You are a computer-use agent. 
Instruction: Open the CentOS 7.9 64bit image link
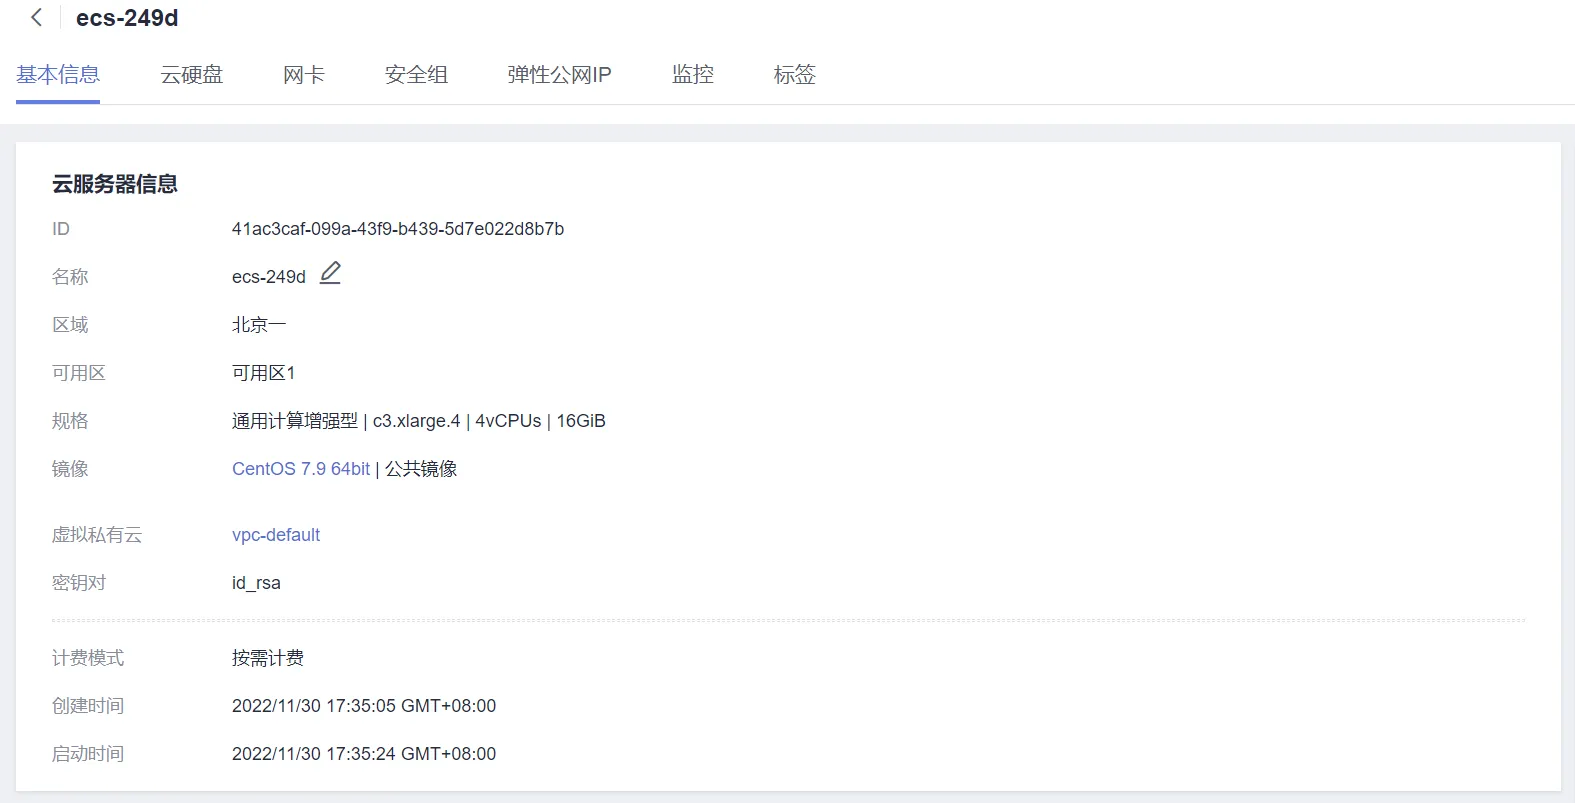pyautogui.click(x=301, y=469)
